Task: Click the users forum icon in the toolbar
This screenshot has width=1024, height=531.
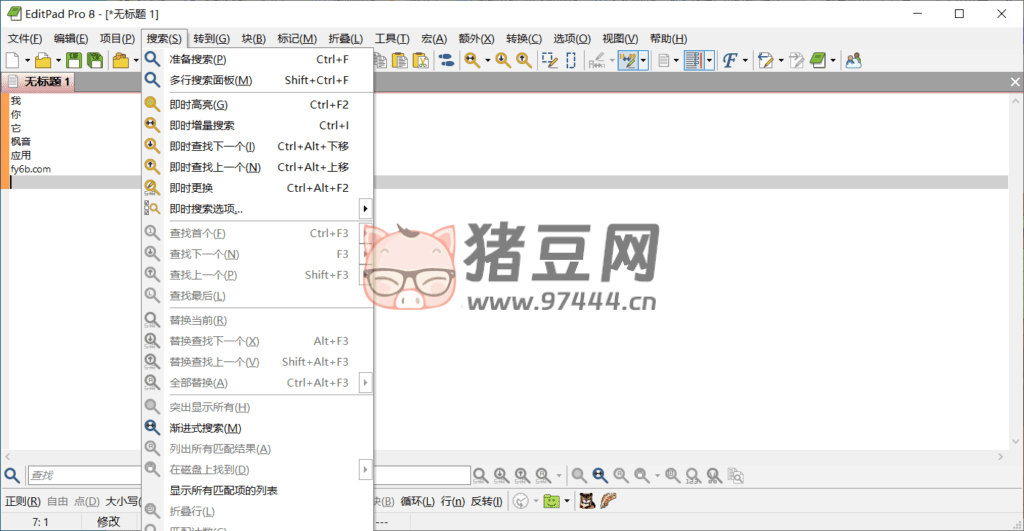Action: tap(854, 61)
